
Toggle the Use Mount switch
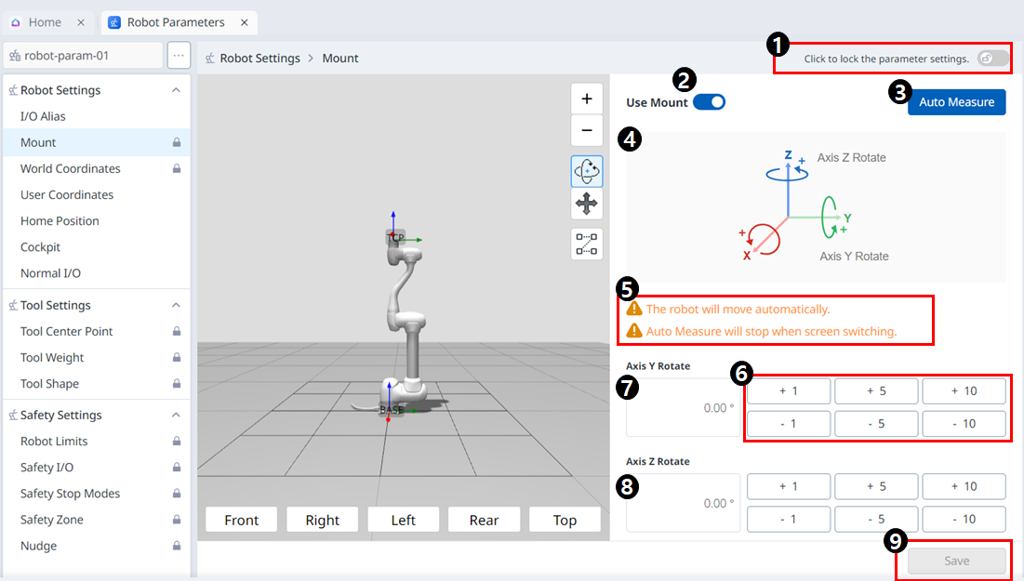pyautogui.click(x=708, y=102)
